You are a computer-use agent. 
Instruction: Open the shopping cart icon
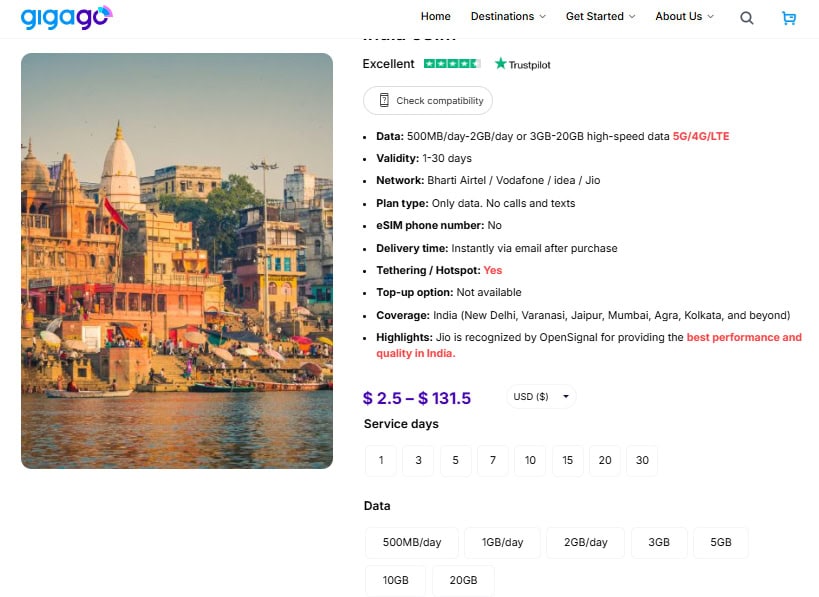coord(788,18)
